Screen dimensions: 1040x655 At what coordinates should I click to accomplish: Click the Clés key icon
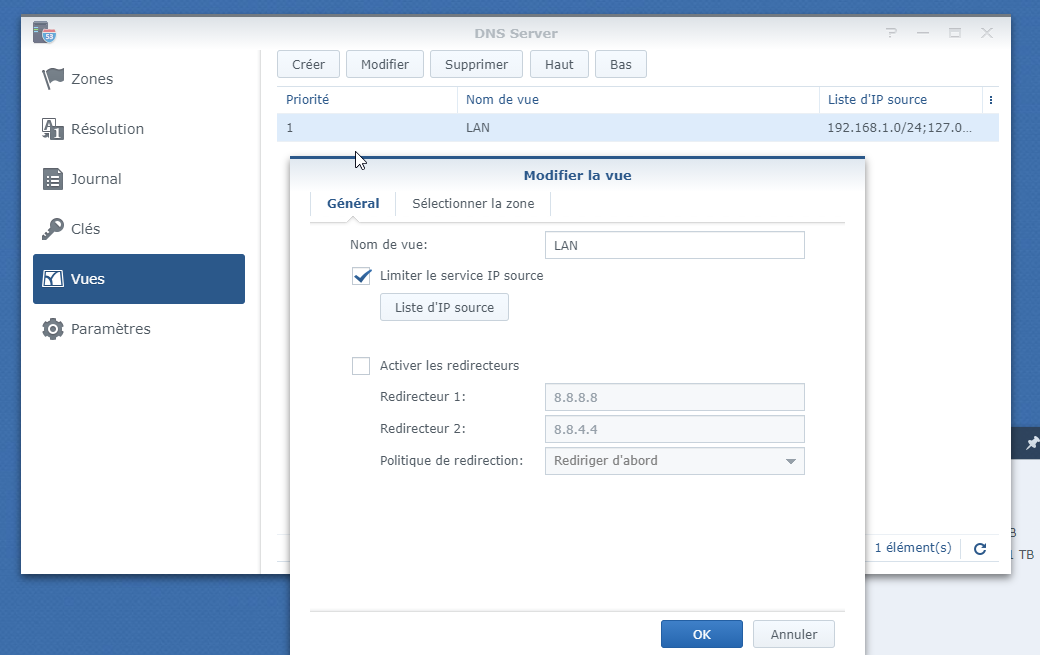[53, 229]
